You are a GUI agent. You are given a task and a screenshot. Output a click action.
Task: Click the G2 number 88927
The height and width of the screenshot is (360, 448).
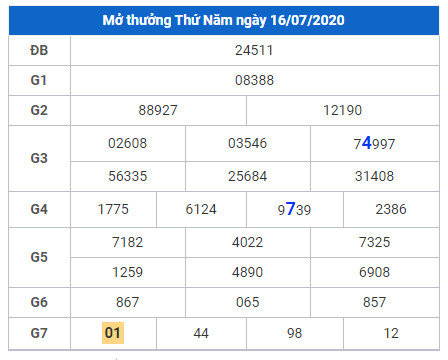tap(158, 110)
